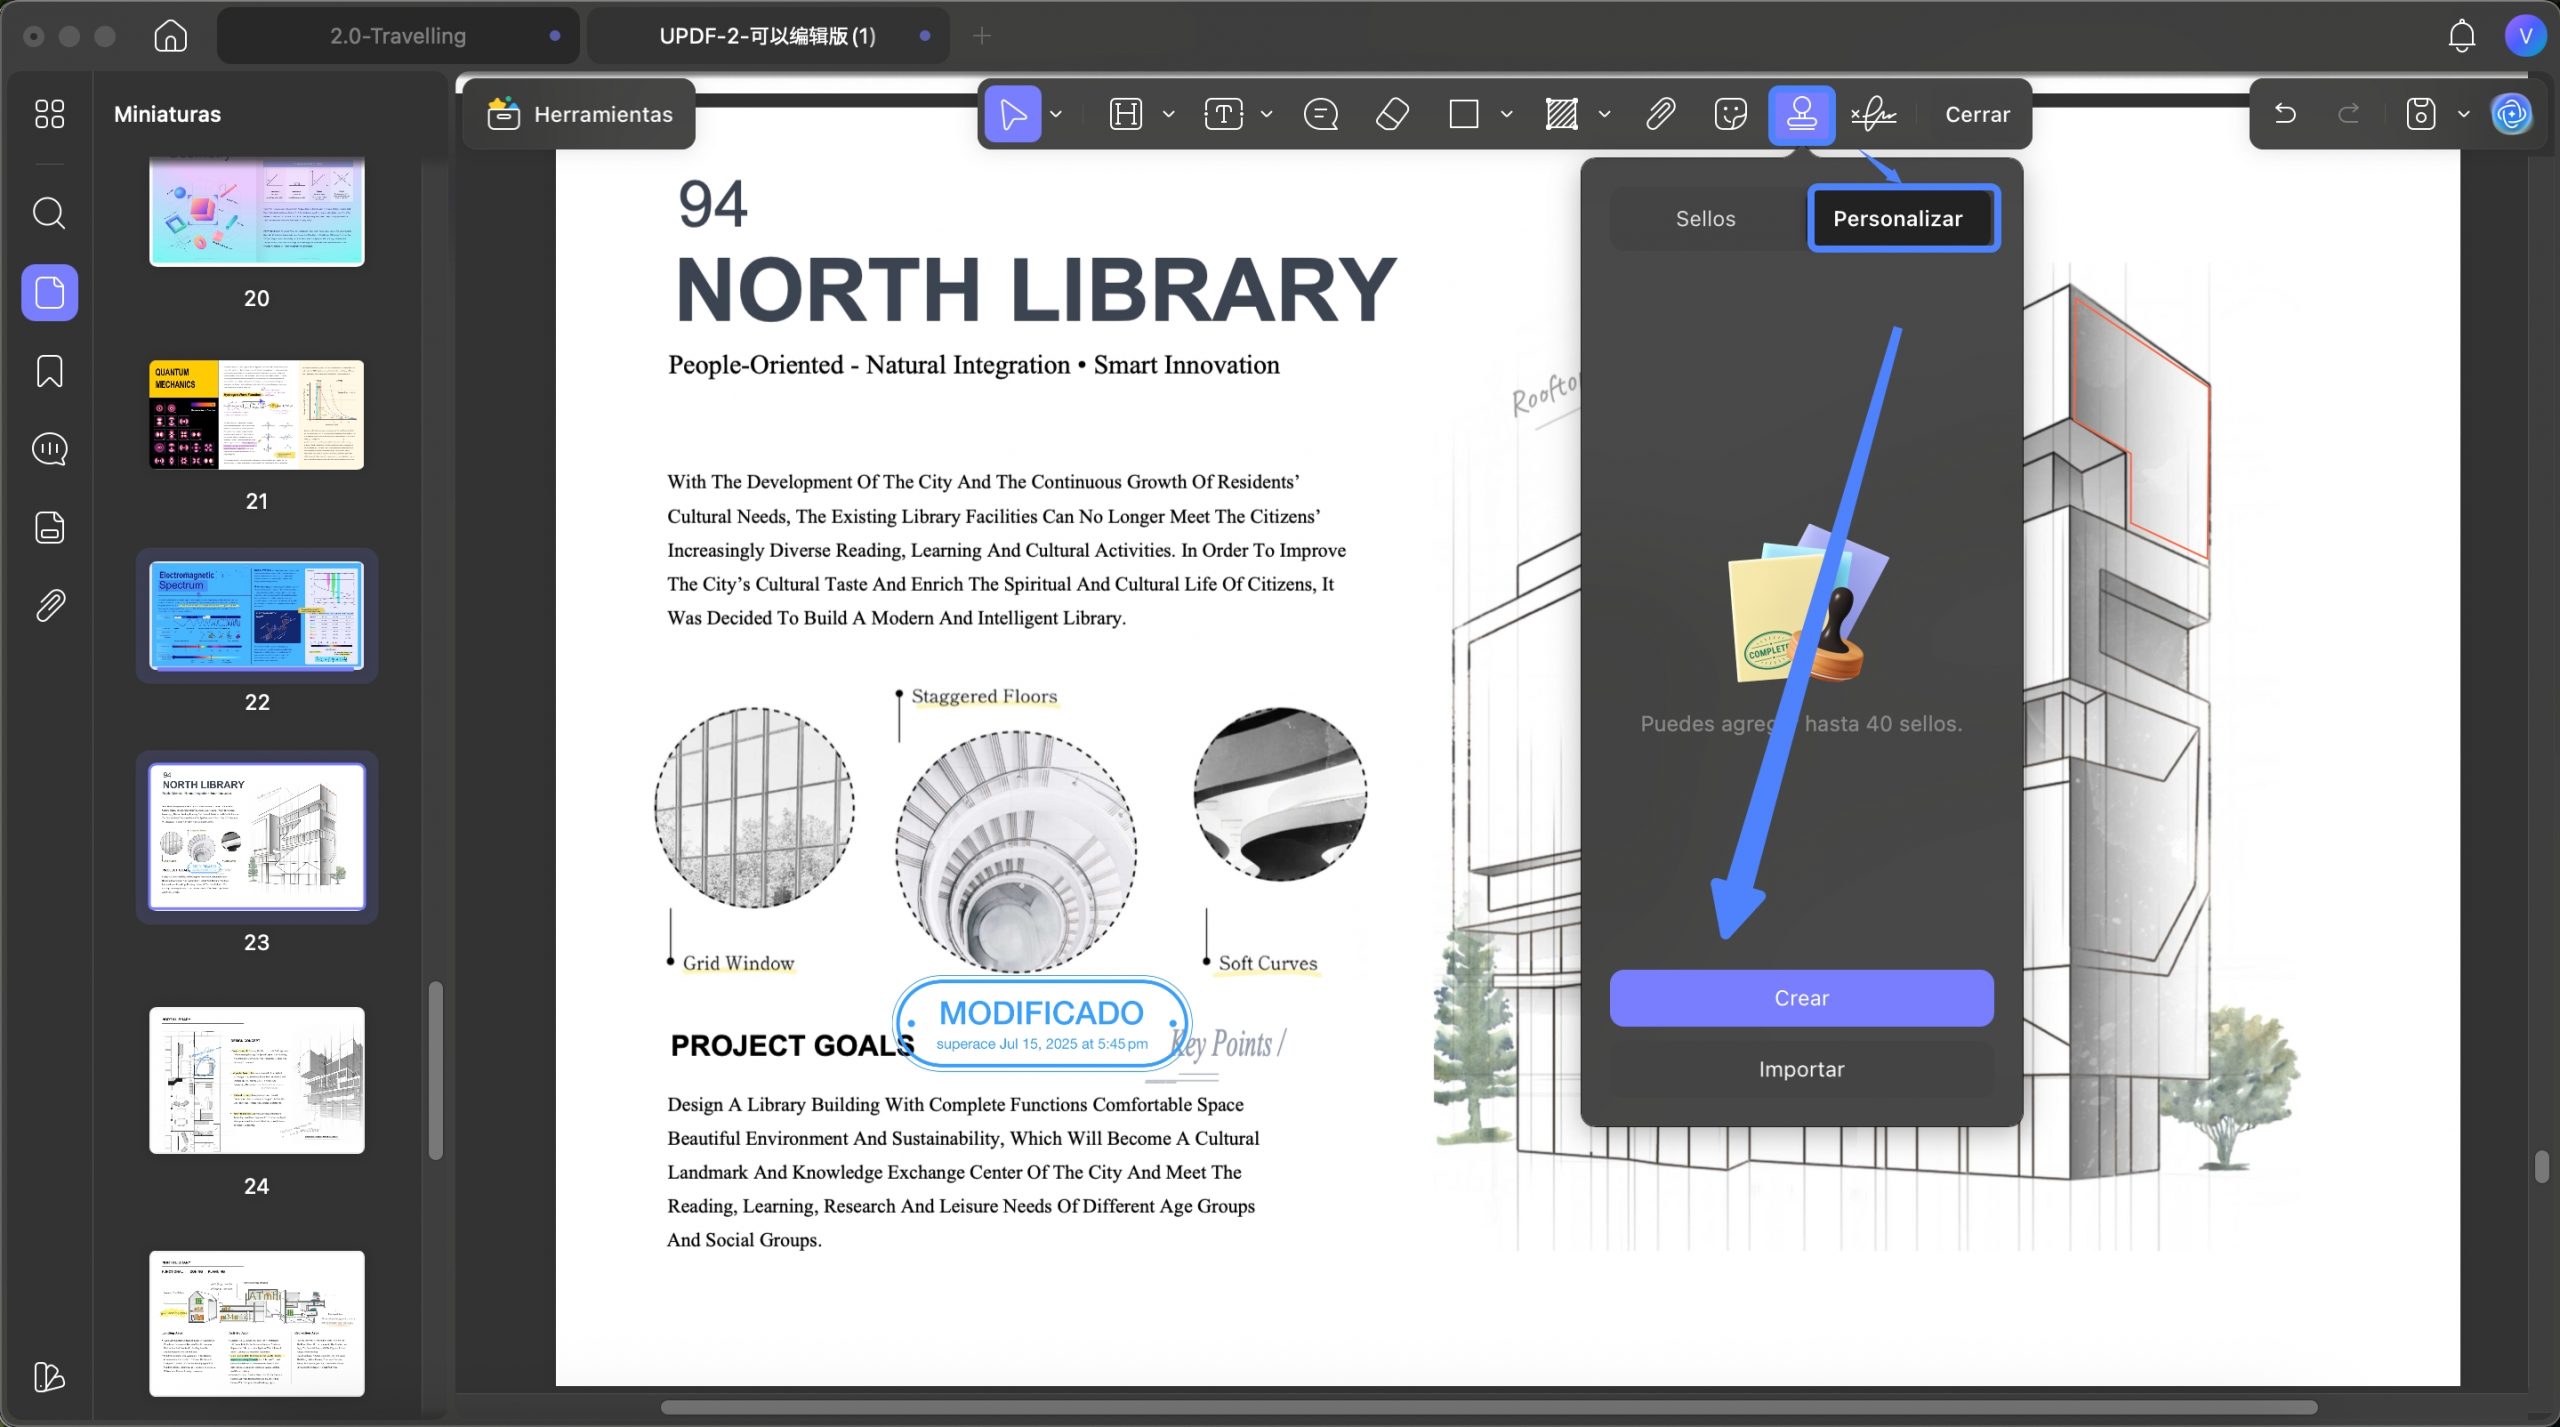The width and height of the screenshot is (2560, 1427).
Task: Click the UPDF AI assistant icon
Action: (x=2511, y=114)
